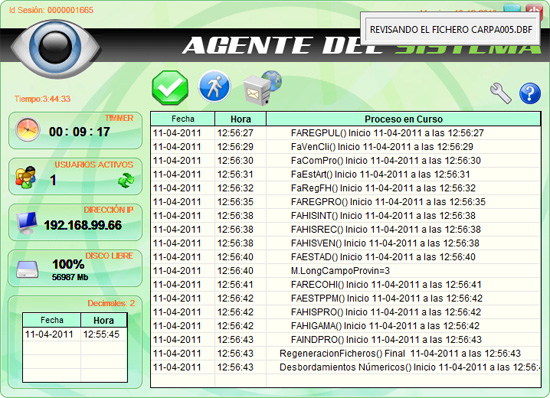Click the Hora header in main log table
Screen dimensions: 550x398
point(241,119)
